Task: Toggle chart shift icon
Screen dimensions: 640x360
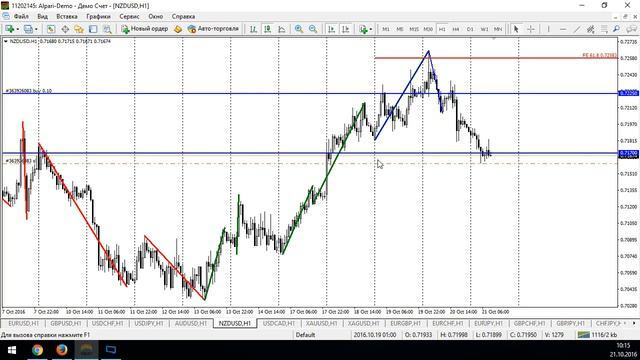Action: click(345, 29)
